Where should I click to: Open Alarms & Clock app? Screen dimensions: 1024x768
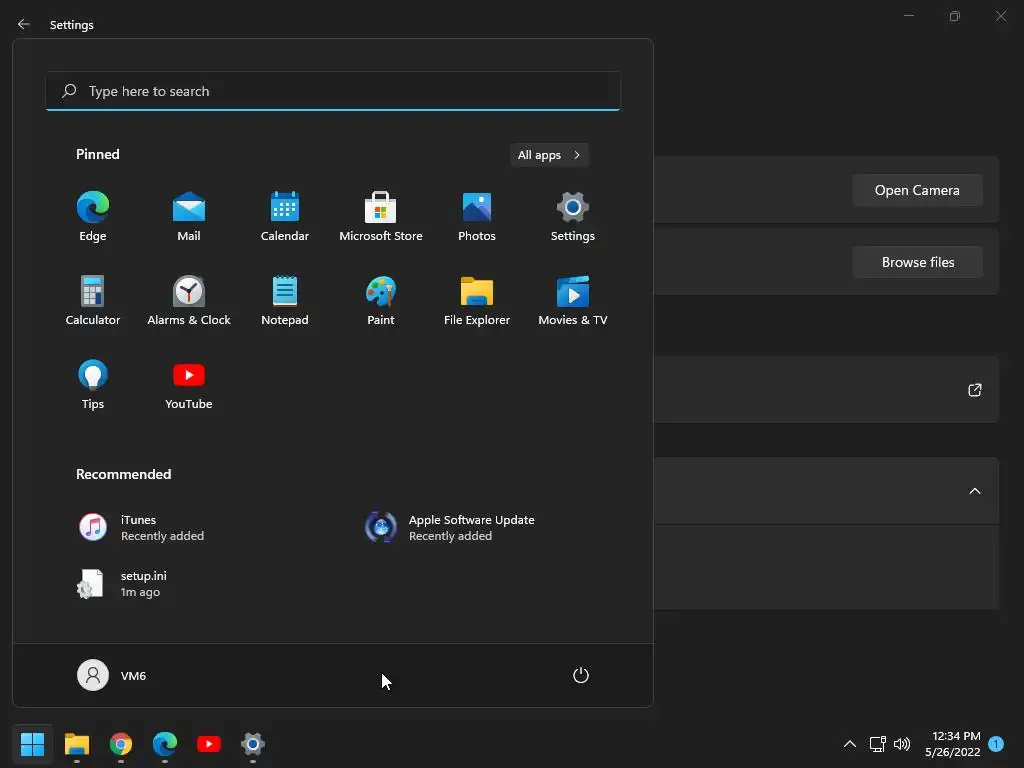[189, 300]
